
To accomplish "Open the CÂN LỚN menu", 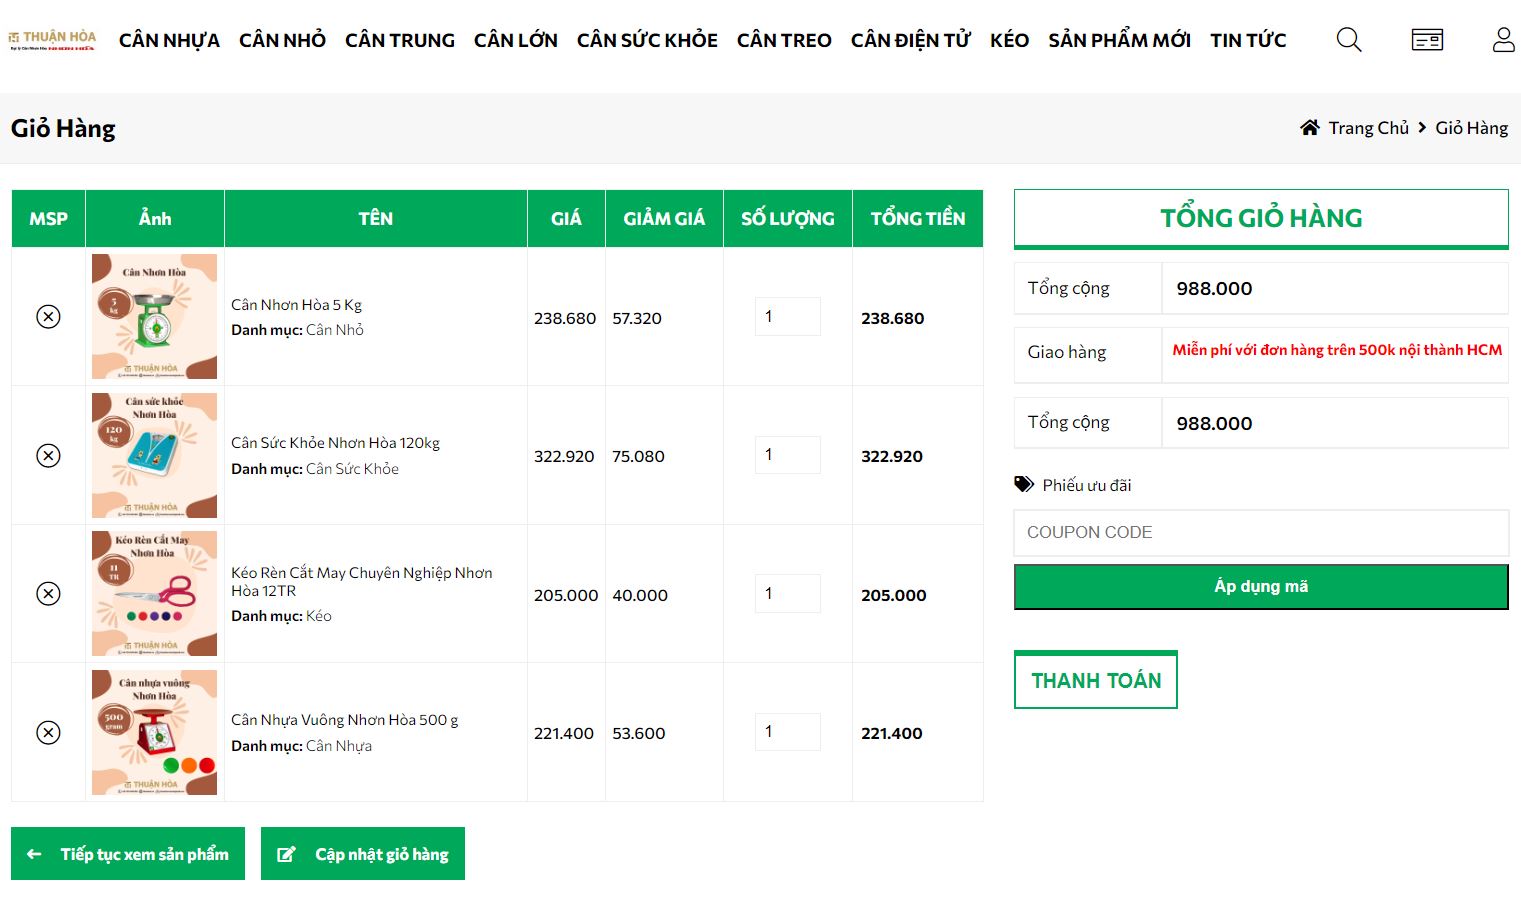I will [x=516, y=40].
